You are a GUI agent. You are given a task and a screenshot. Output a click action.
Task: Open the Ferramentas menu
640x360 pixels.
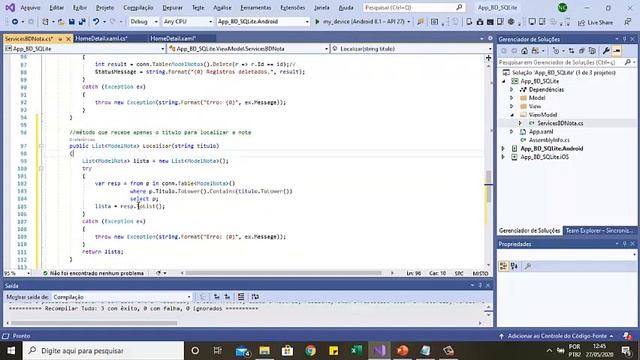[x=256, y=8]
